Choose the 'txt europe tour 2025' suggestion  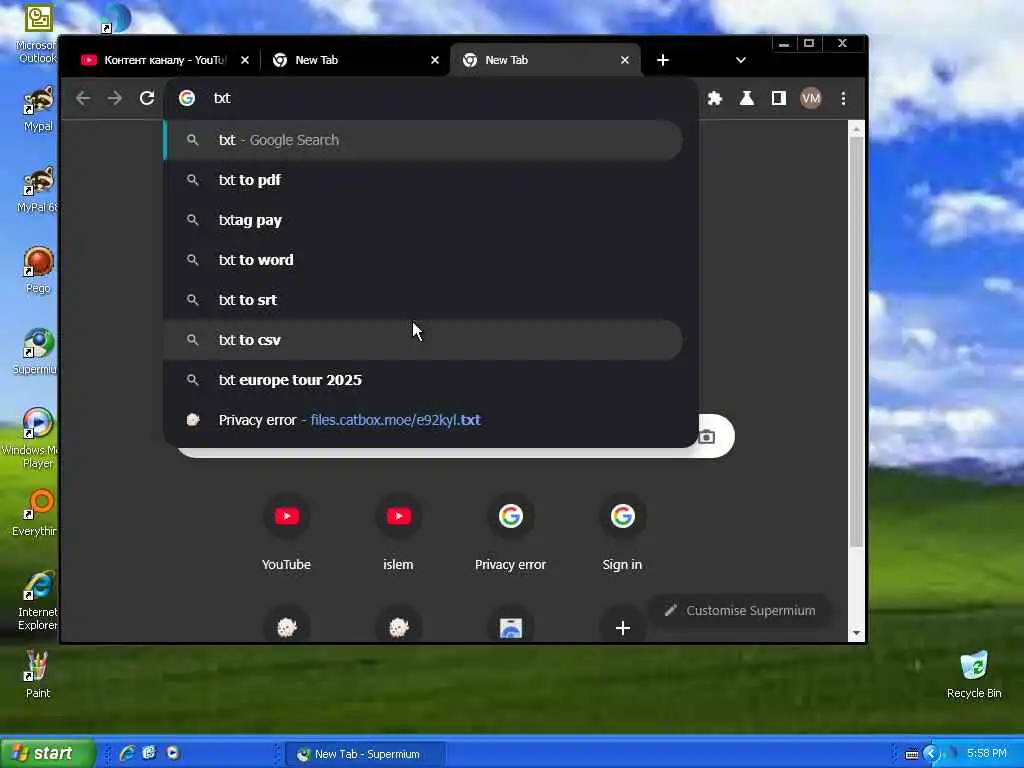pos(423,380)
